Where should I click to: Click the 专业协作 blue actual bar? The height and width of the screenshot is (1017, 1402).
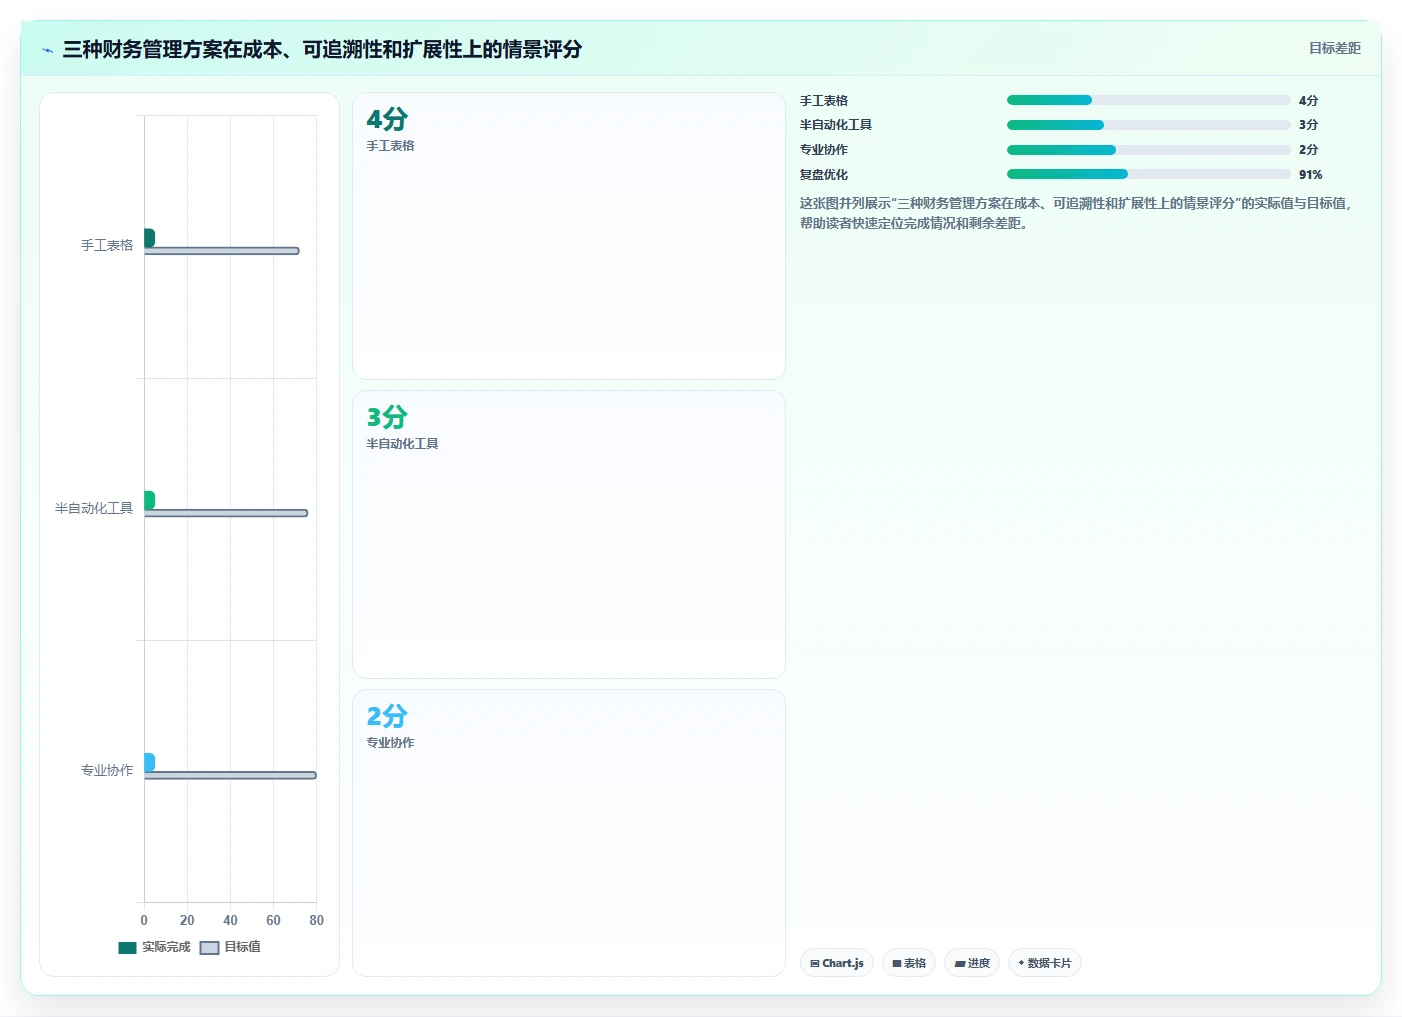pos(149,762)
